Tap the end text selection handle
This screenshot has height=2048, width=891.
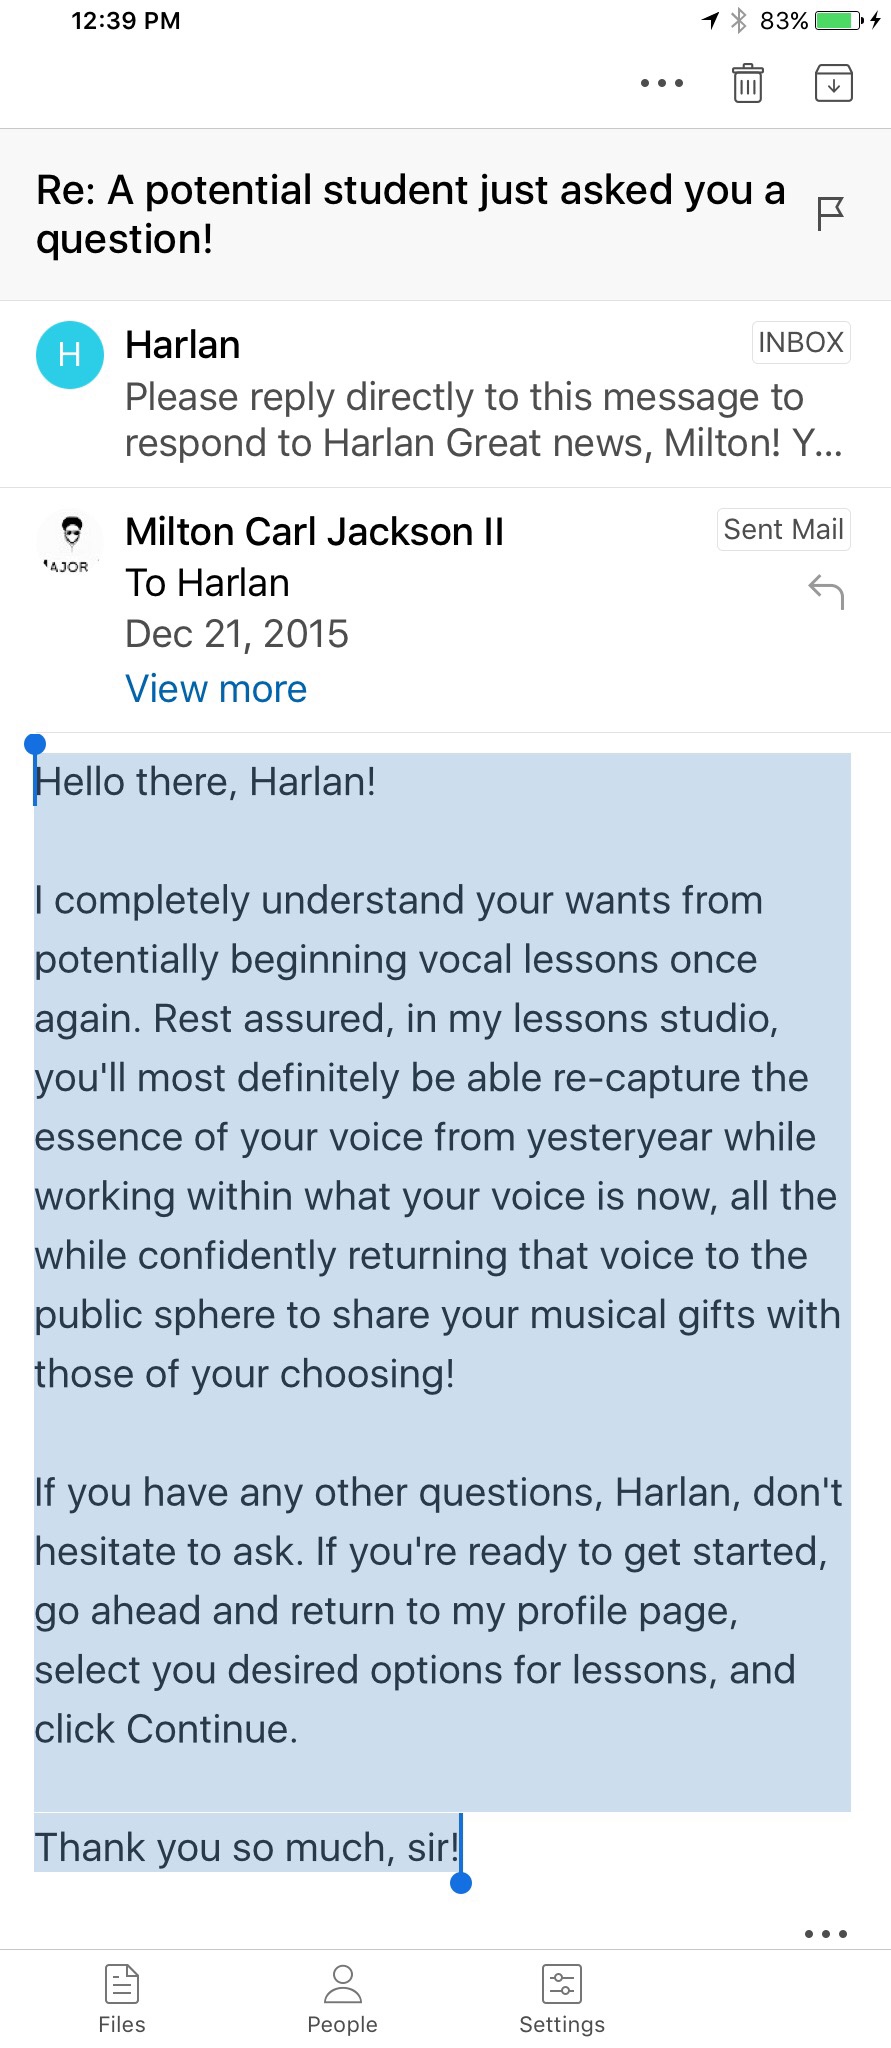(461, 1882)
